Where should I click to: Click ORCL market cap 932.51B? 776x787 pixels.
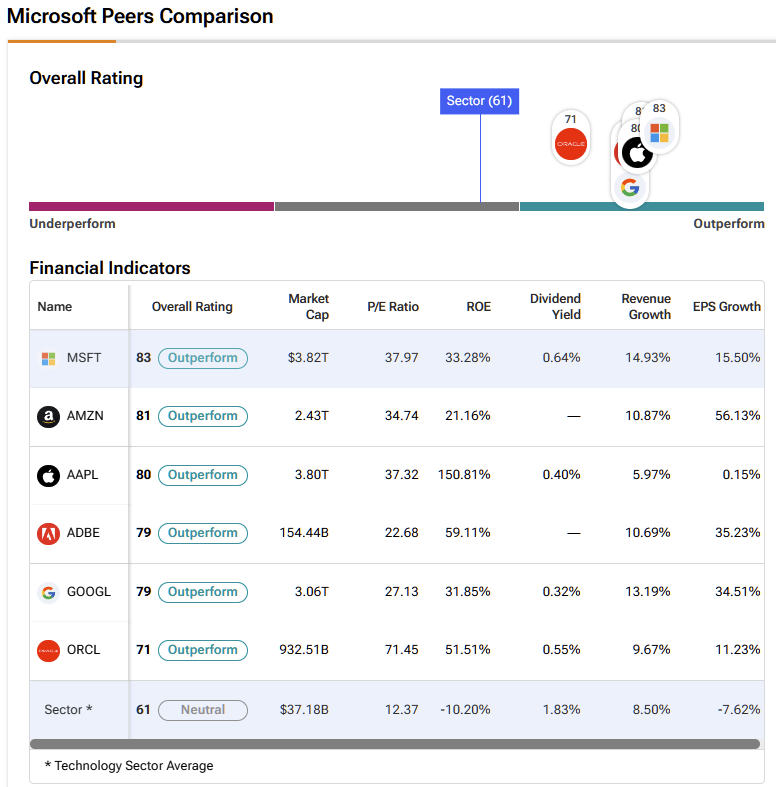tap(304, 649)
